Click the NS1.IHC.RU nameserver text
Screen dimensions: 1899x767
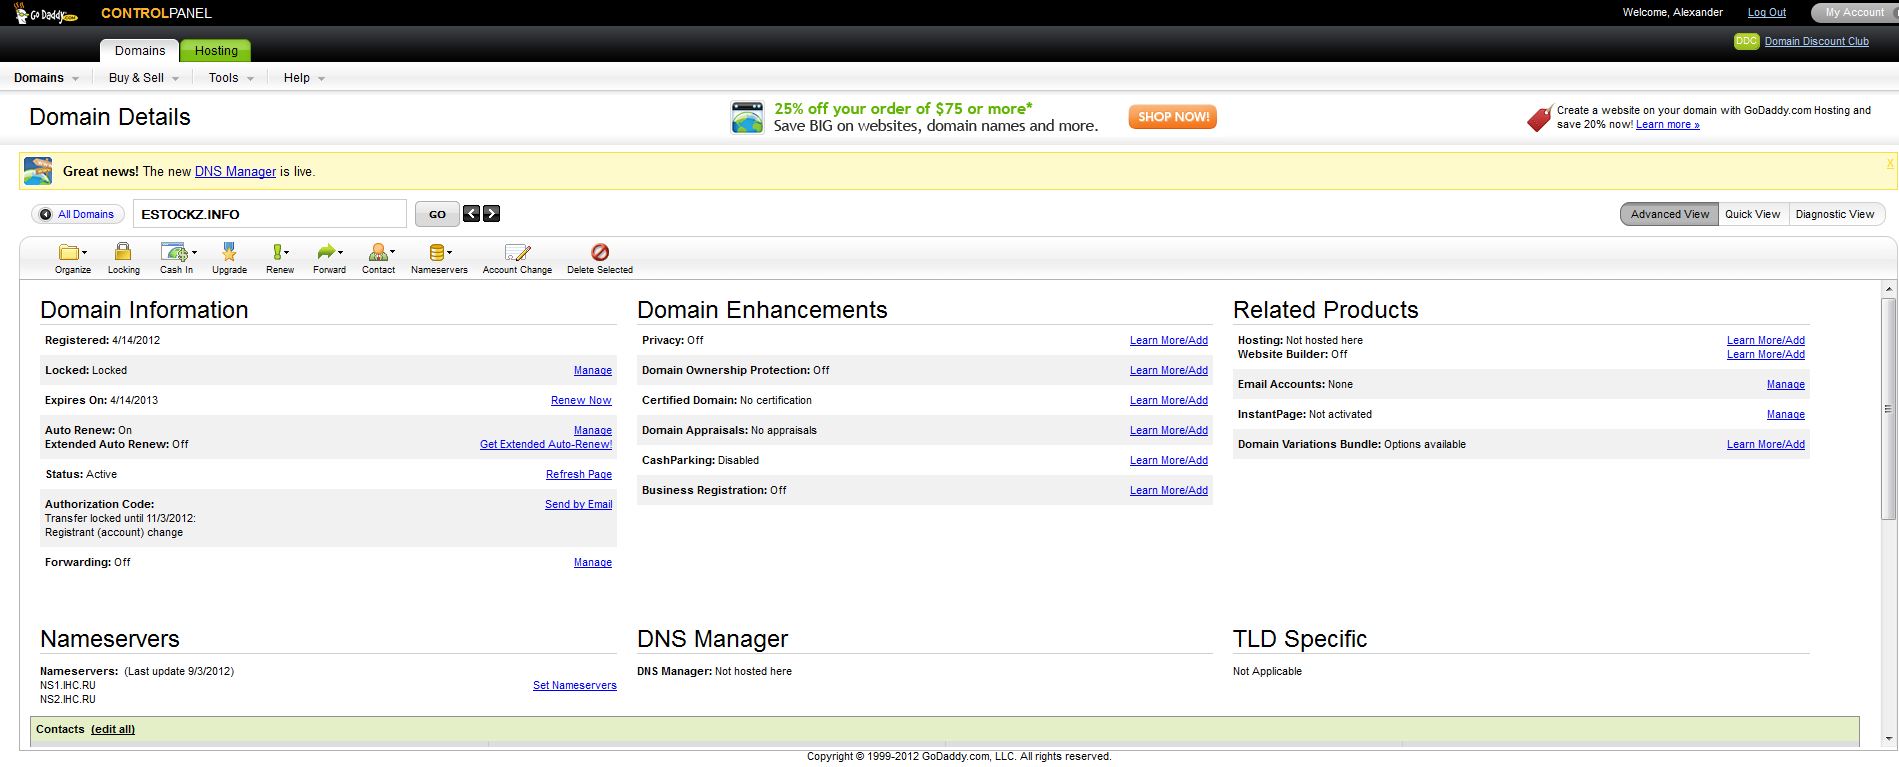(x=68, y=685)
